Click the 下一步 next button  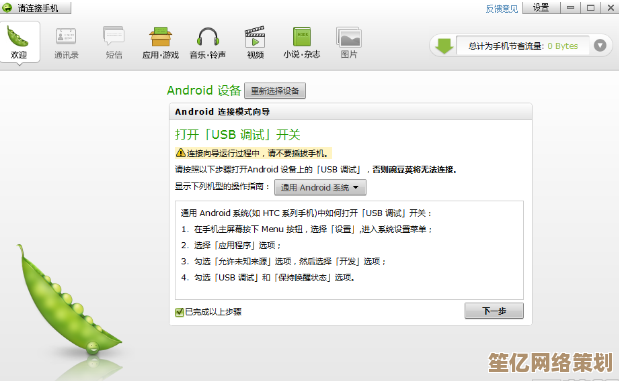(x=494, y=311)
